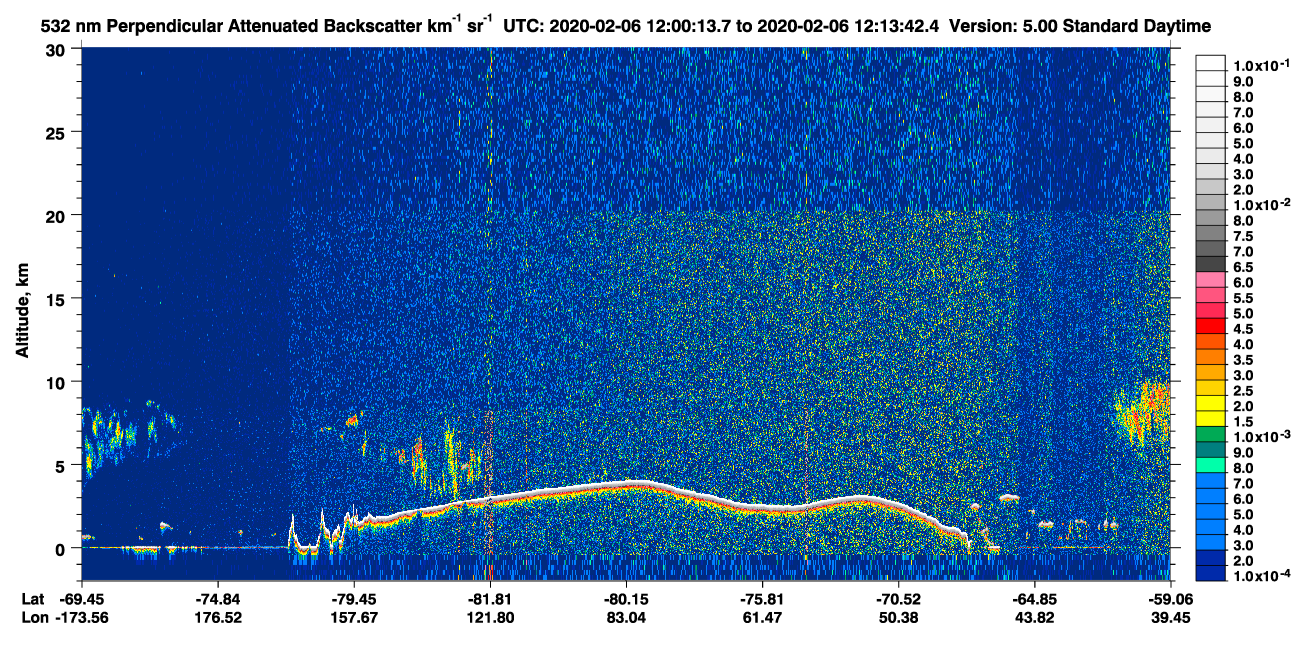1300x667 pixels.
Task: Pick the darkest gray colorbar swatch above 6.5
Action: coord(1210,263)
